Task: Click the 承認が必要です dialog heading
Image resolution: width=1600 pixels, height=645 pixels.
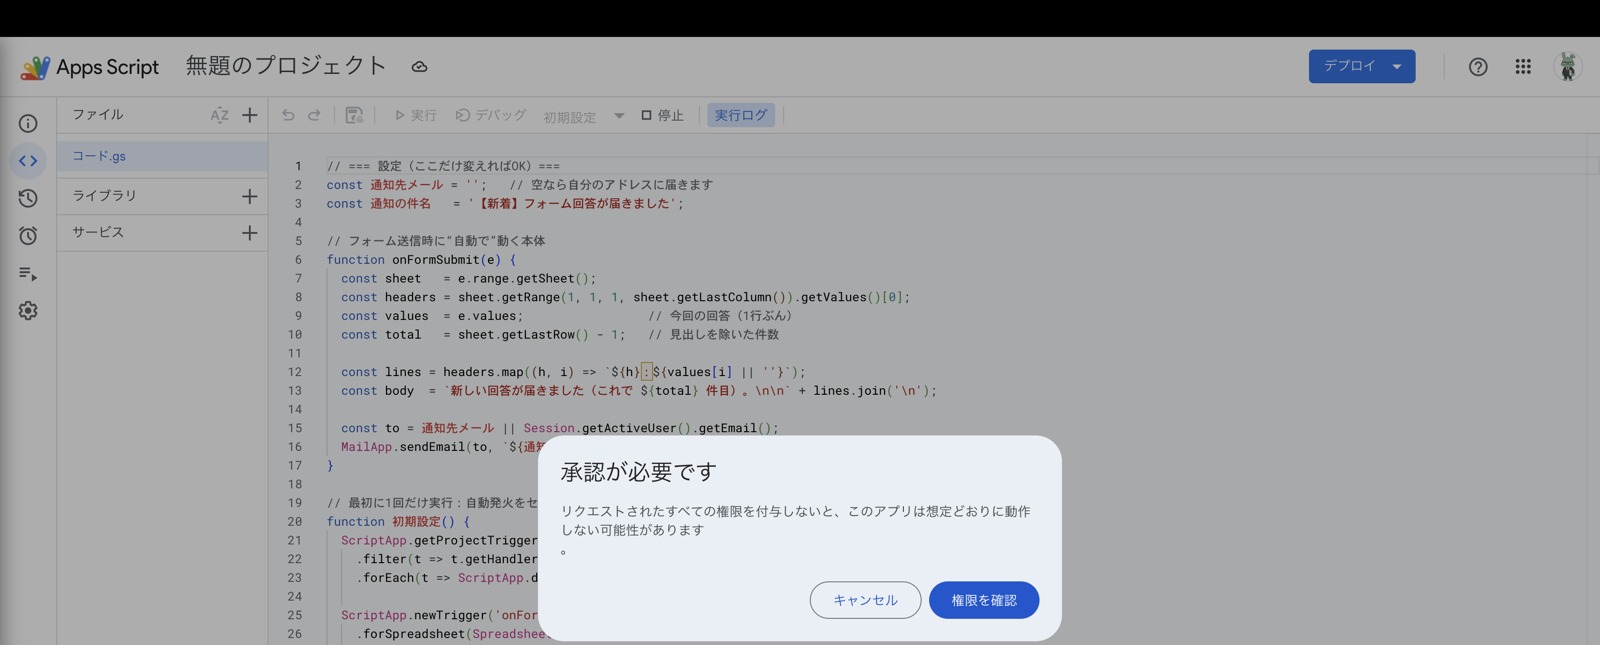Action: click(639, 471)
